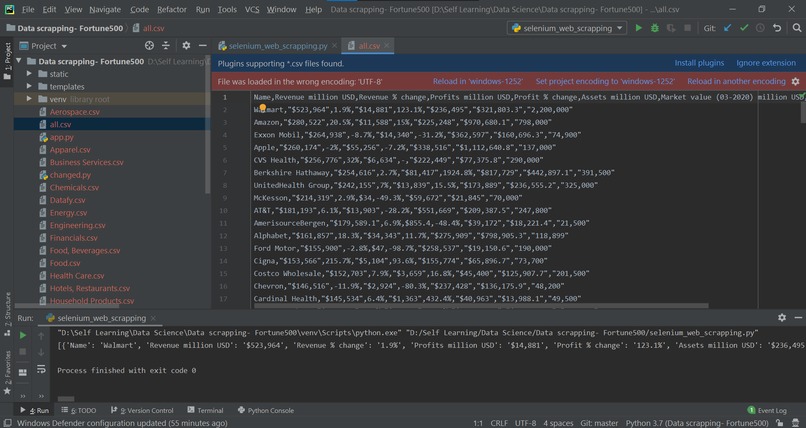Viewport: 806px width, 428px height.
Task: Click Run panel down-arrow navigation icon
Action: tap(41, 352)
